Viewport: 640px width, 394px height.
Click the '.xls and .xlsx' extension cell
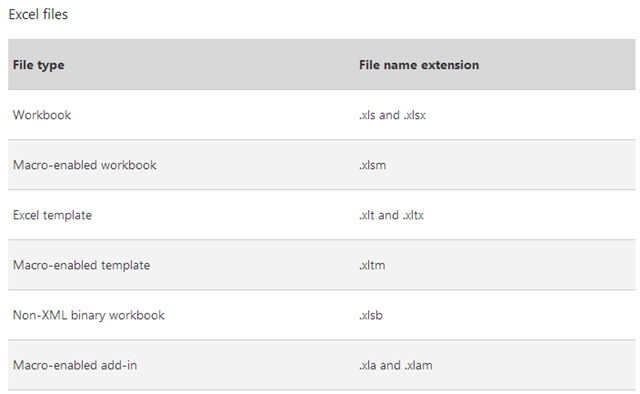(x=392, y=115)
